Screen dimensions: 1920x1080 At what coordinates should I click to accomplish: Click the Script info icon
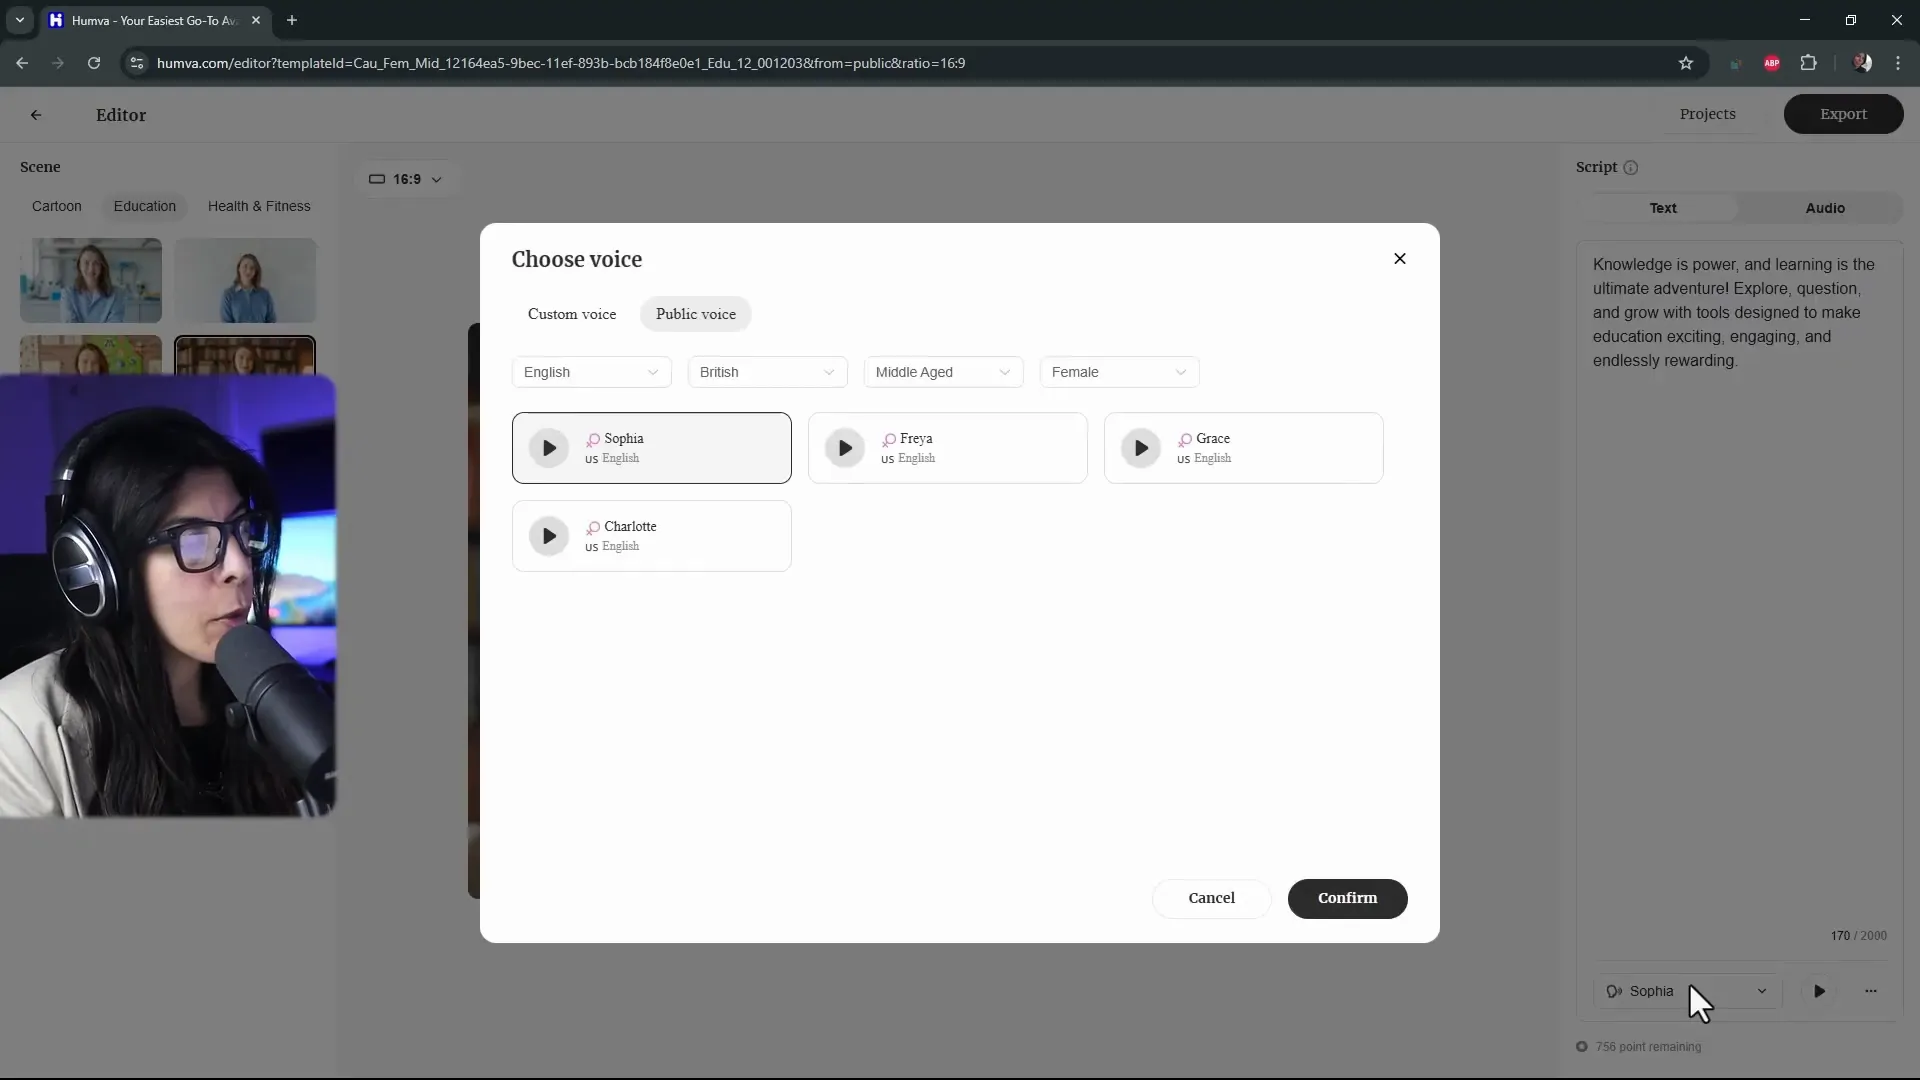1631,168
